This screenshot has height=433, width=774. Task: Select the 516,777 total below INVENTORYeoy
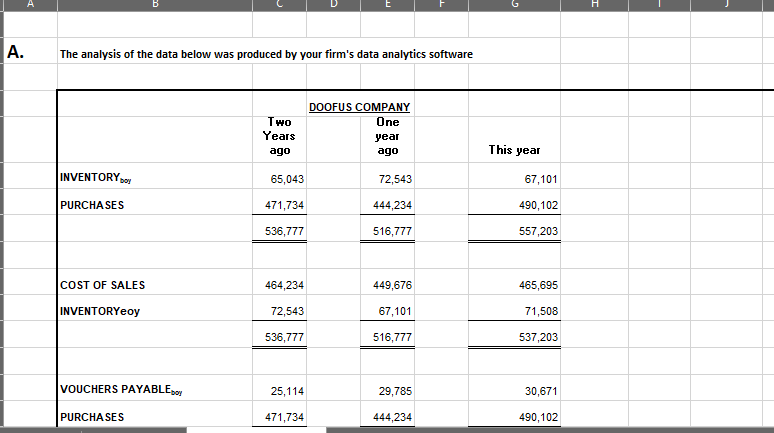[x=392, y=337]
